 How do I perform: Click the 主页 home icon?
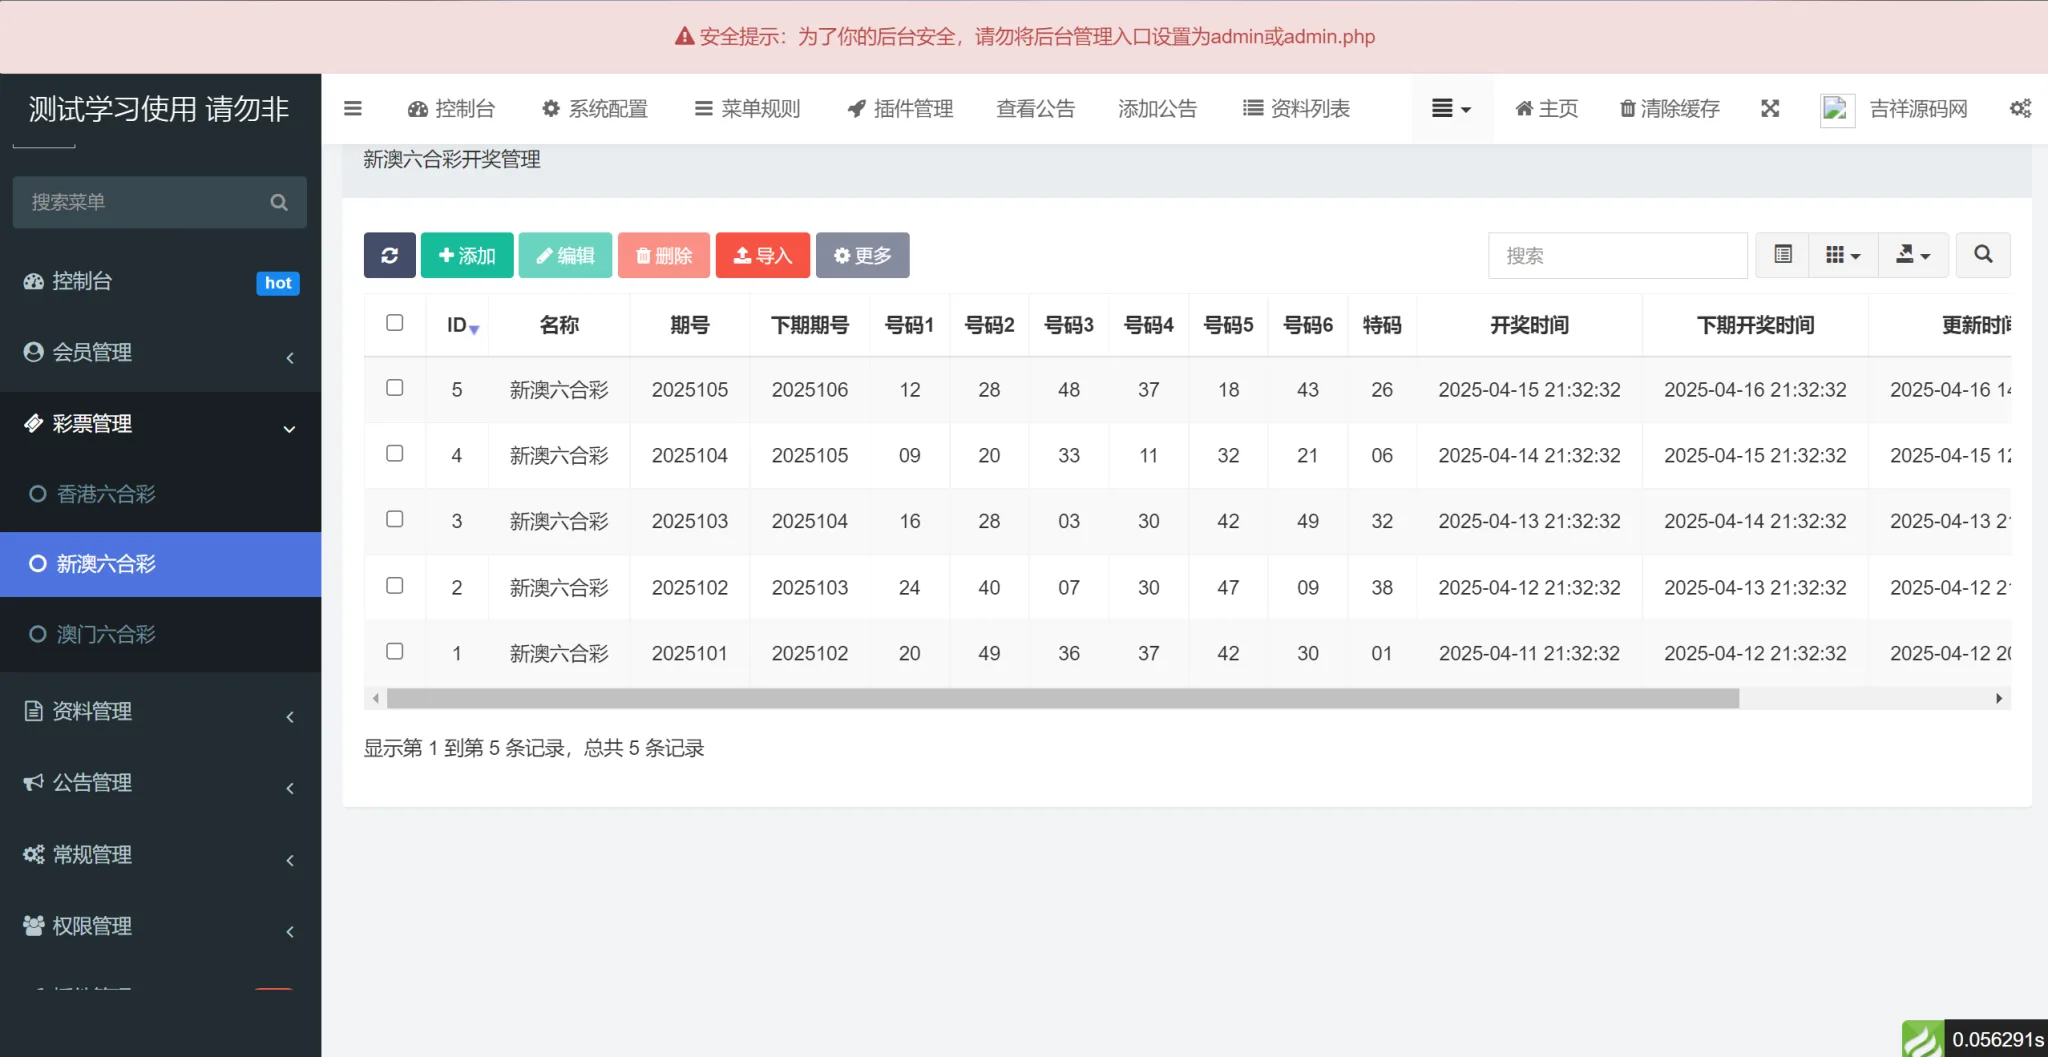pyautogui.click(x=1544, y=109)
